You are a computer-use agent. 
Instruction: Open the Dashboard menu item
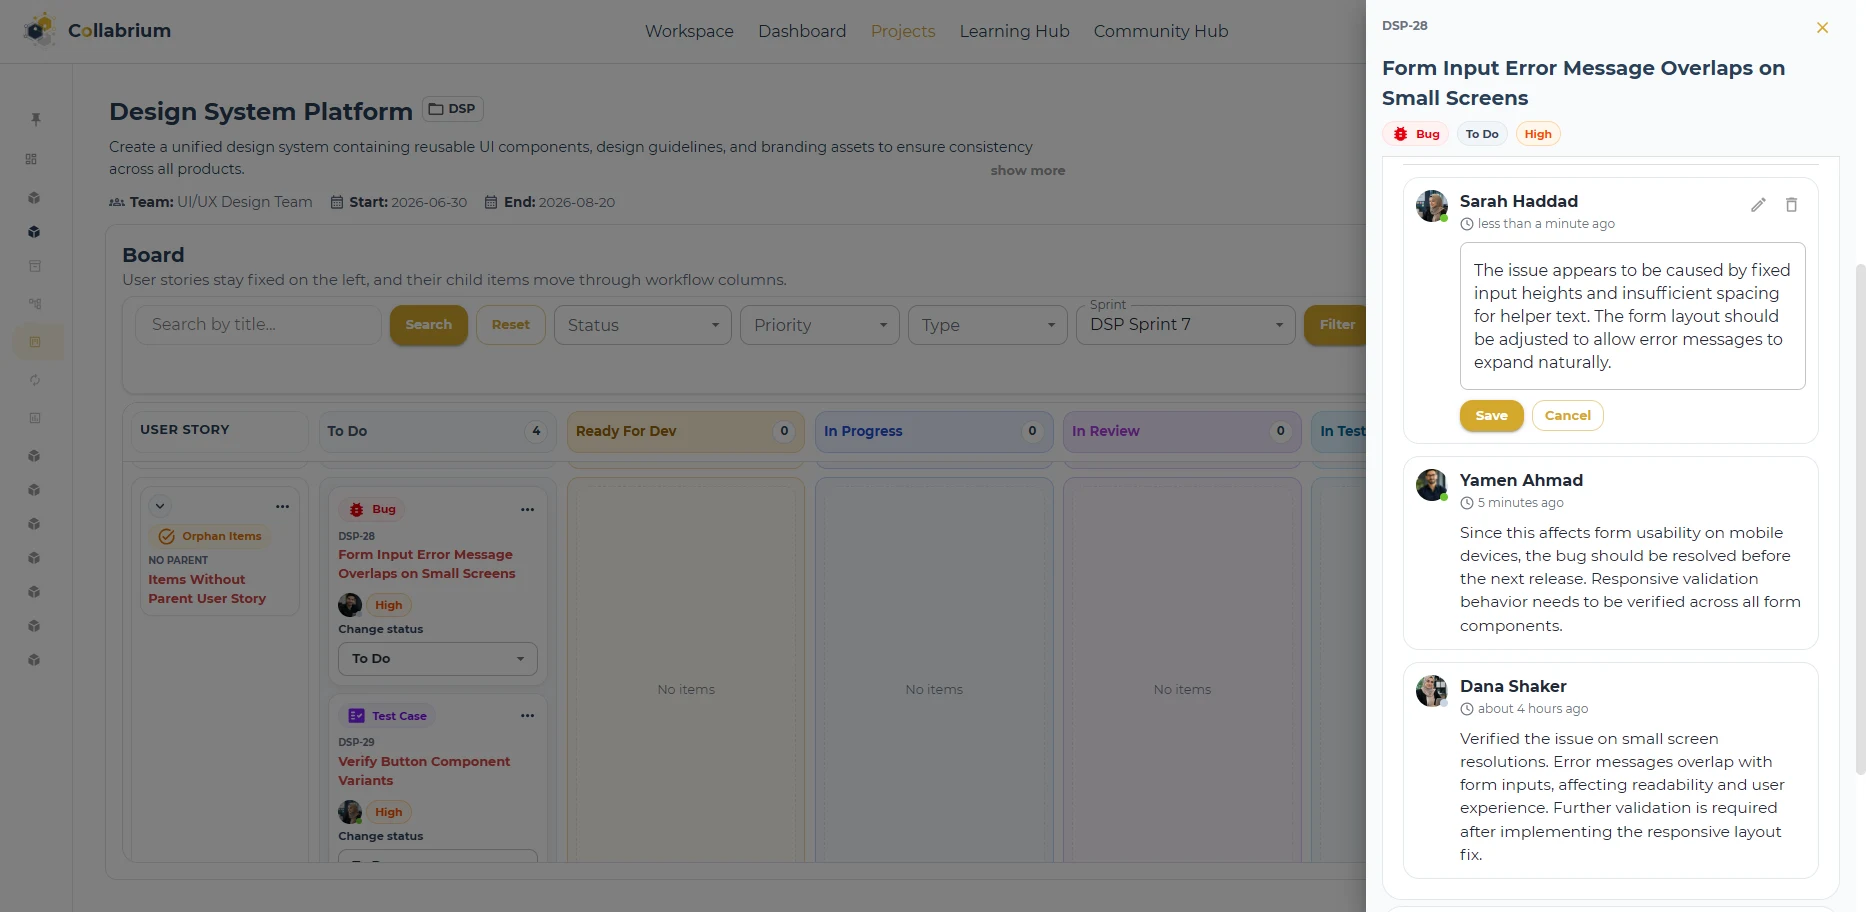pos(802,31)
